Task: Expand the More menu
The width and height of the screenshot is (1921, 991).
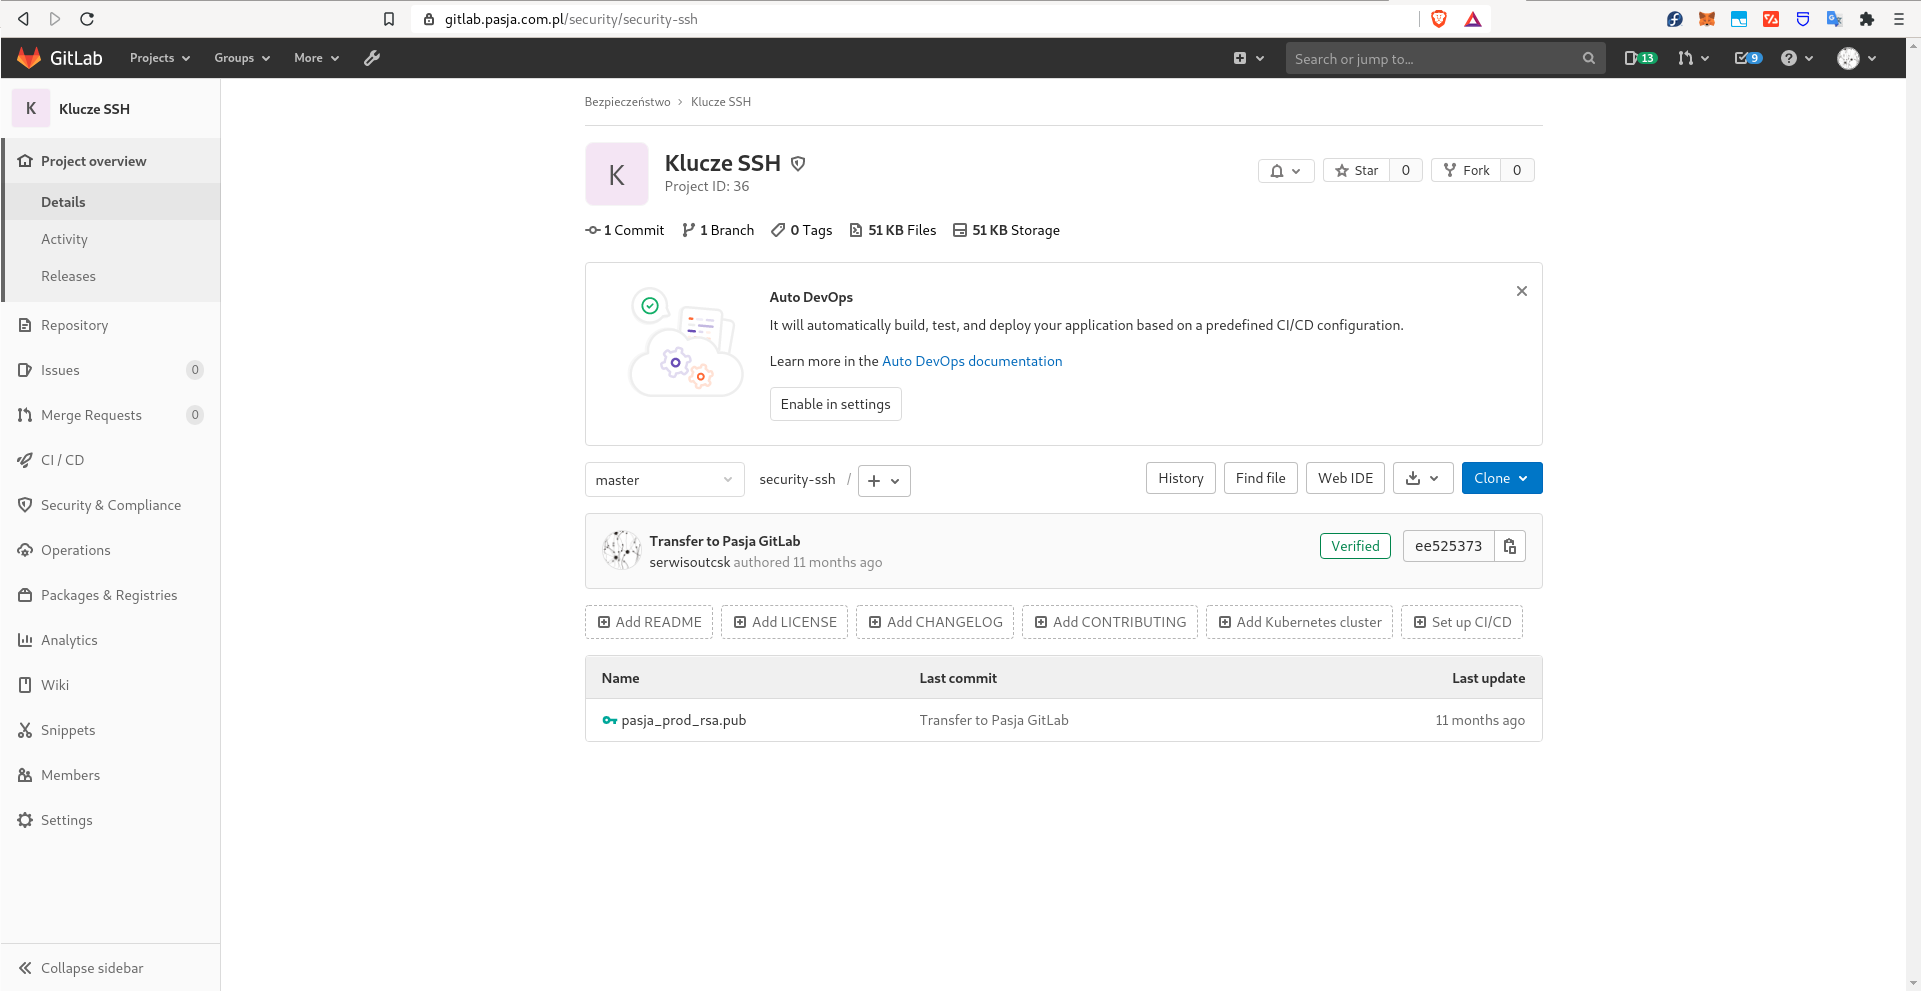Action: [x=317, y=58]
